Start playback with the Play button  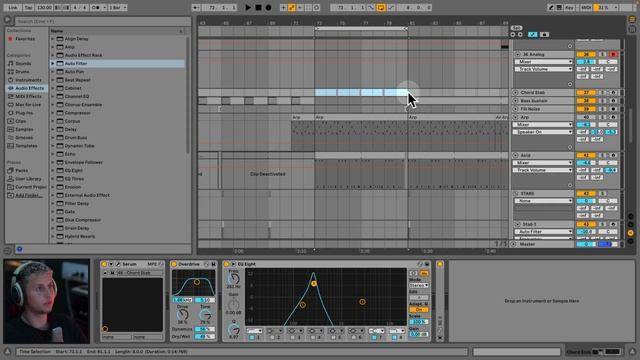point(248,7)
